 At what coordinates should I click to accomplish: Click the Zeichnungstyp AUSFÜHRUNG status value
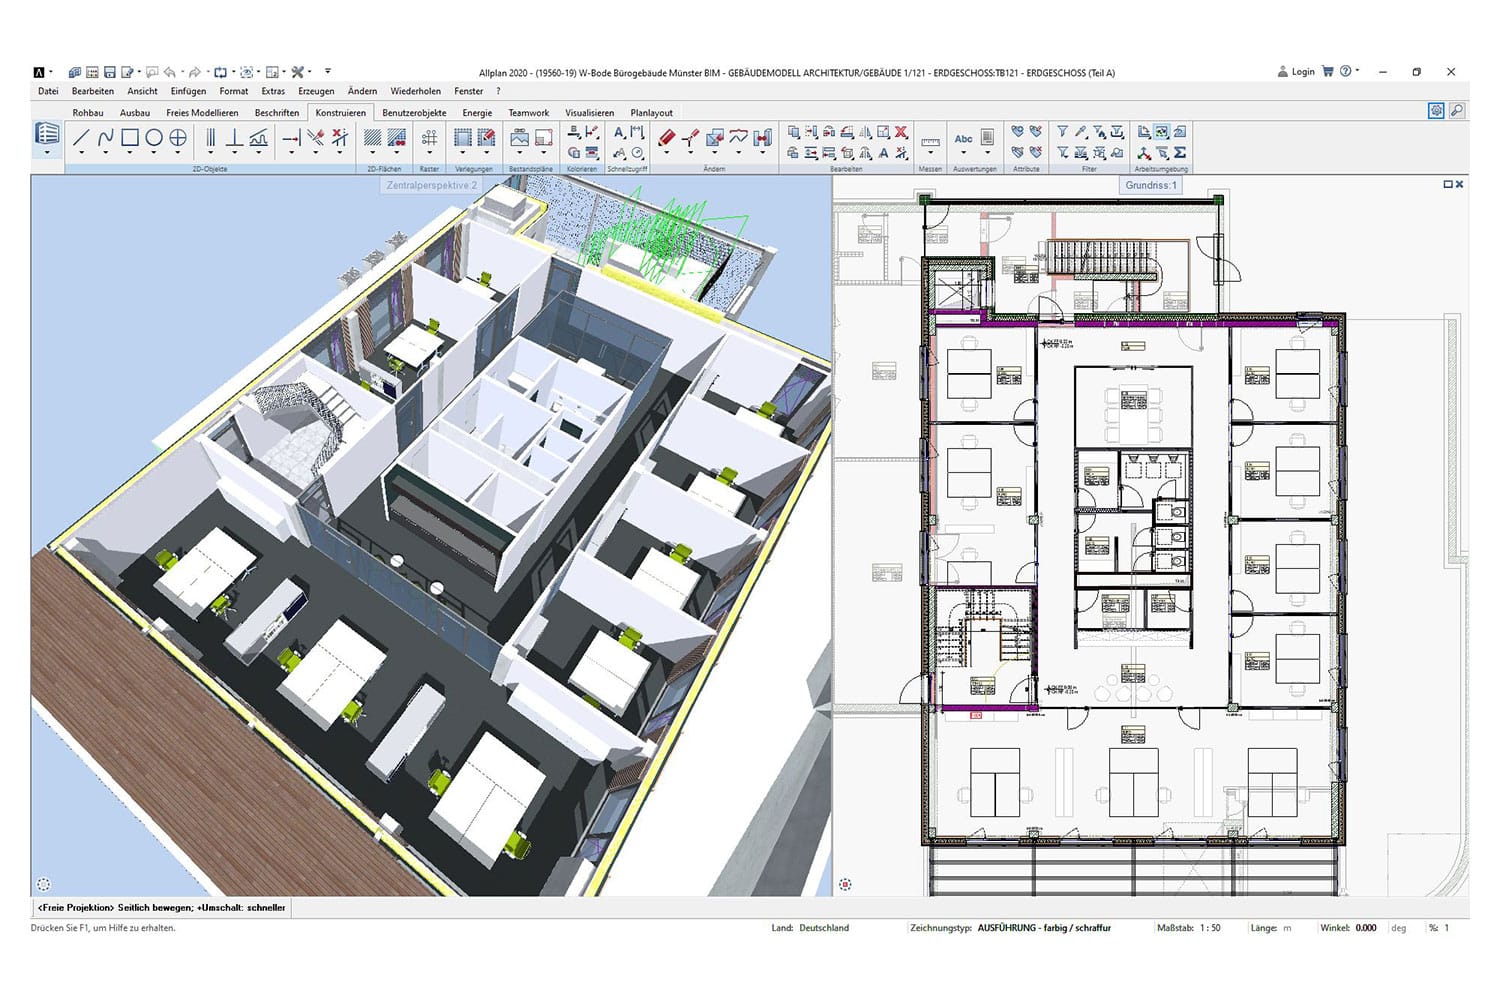coord(1044,928)
